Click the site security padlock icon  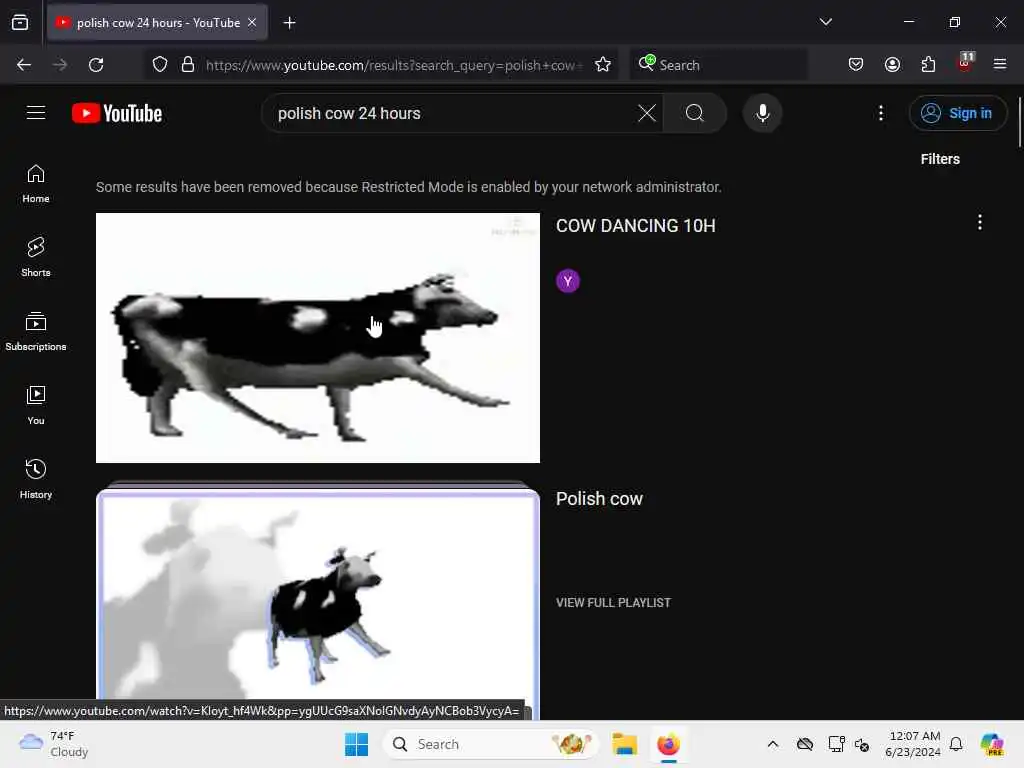coord(188,65)
